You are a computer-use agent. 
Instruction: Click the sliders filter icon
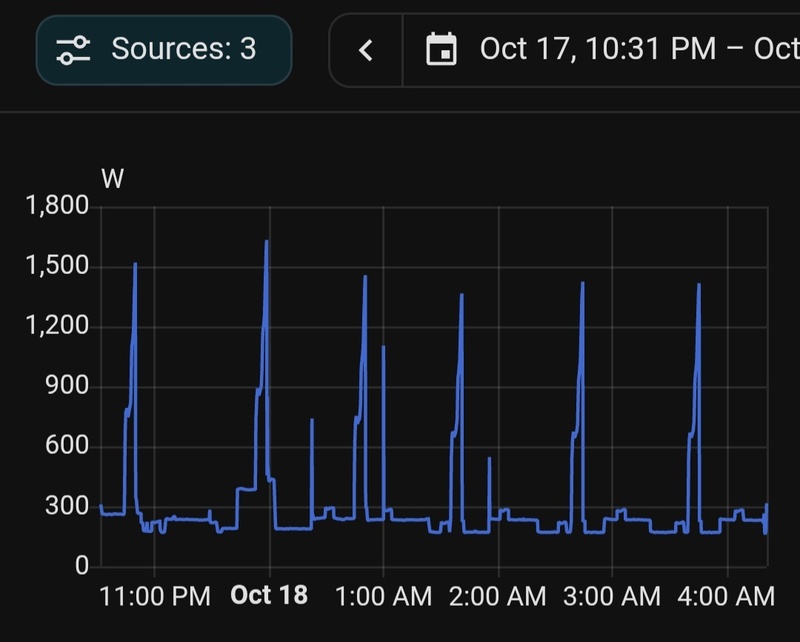click(x=73, y=50)
